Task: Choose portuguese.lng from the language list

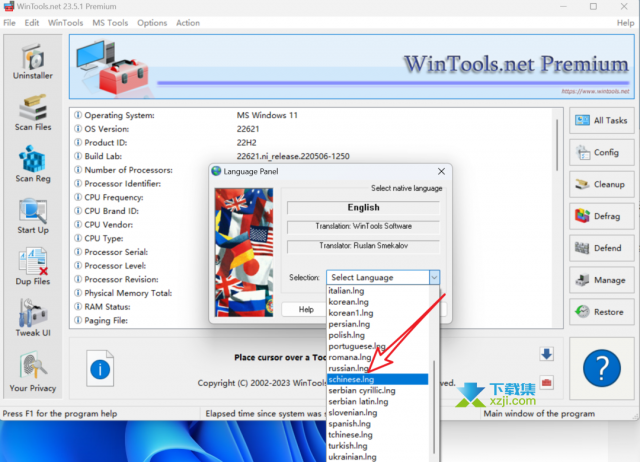Action: [378, 346]
